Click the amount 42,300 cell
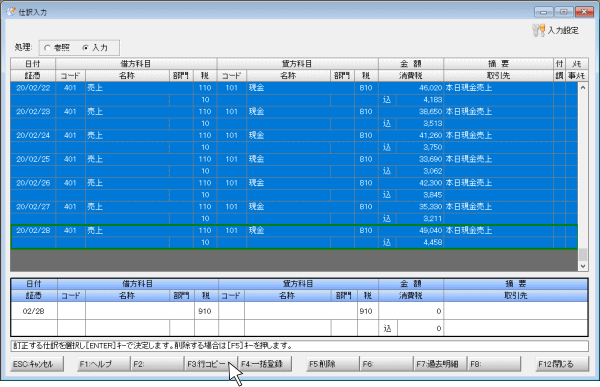 tap(411, 183)
